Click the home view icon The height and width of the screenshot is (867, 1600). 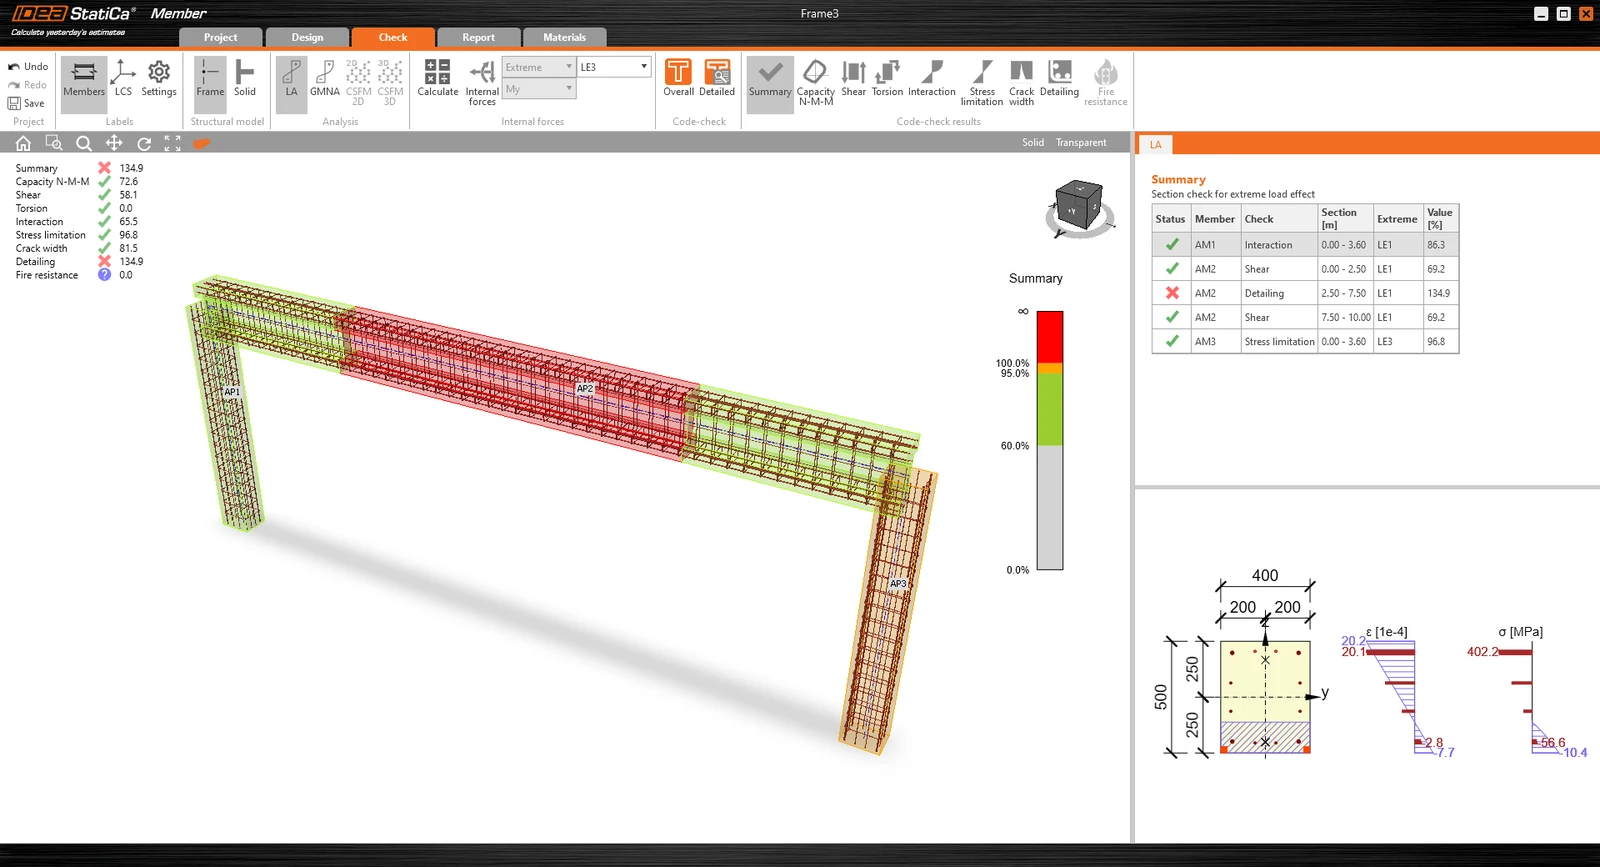coord(23,143)
